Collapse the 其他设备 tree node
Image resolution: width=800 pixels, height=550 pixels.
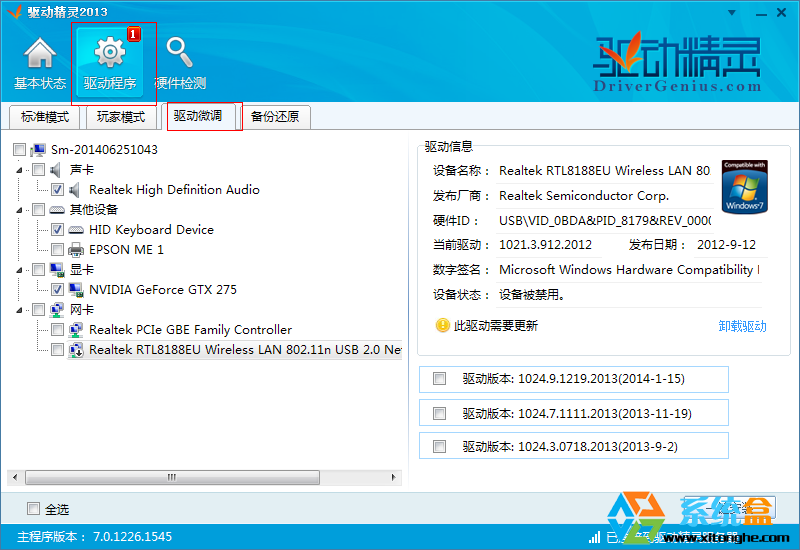19,210
